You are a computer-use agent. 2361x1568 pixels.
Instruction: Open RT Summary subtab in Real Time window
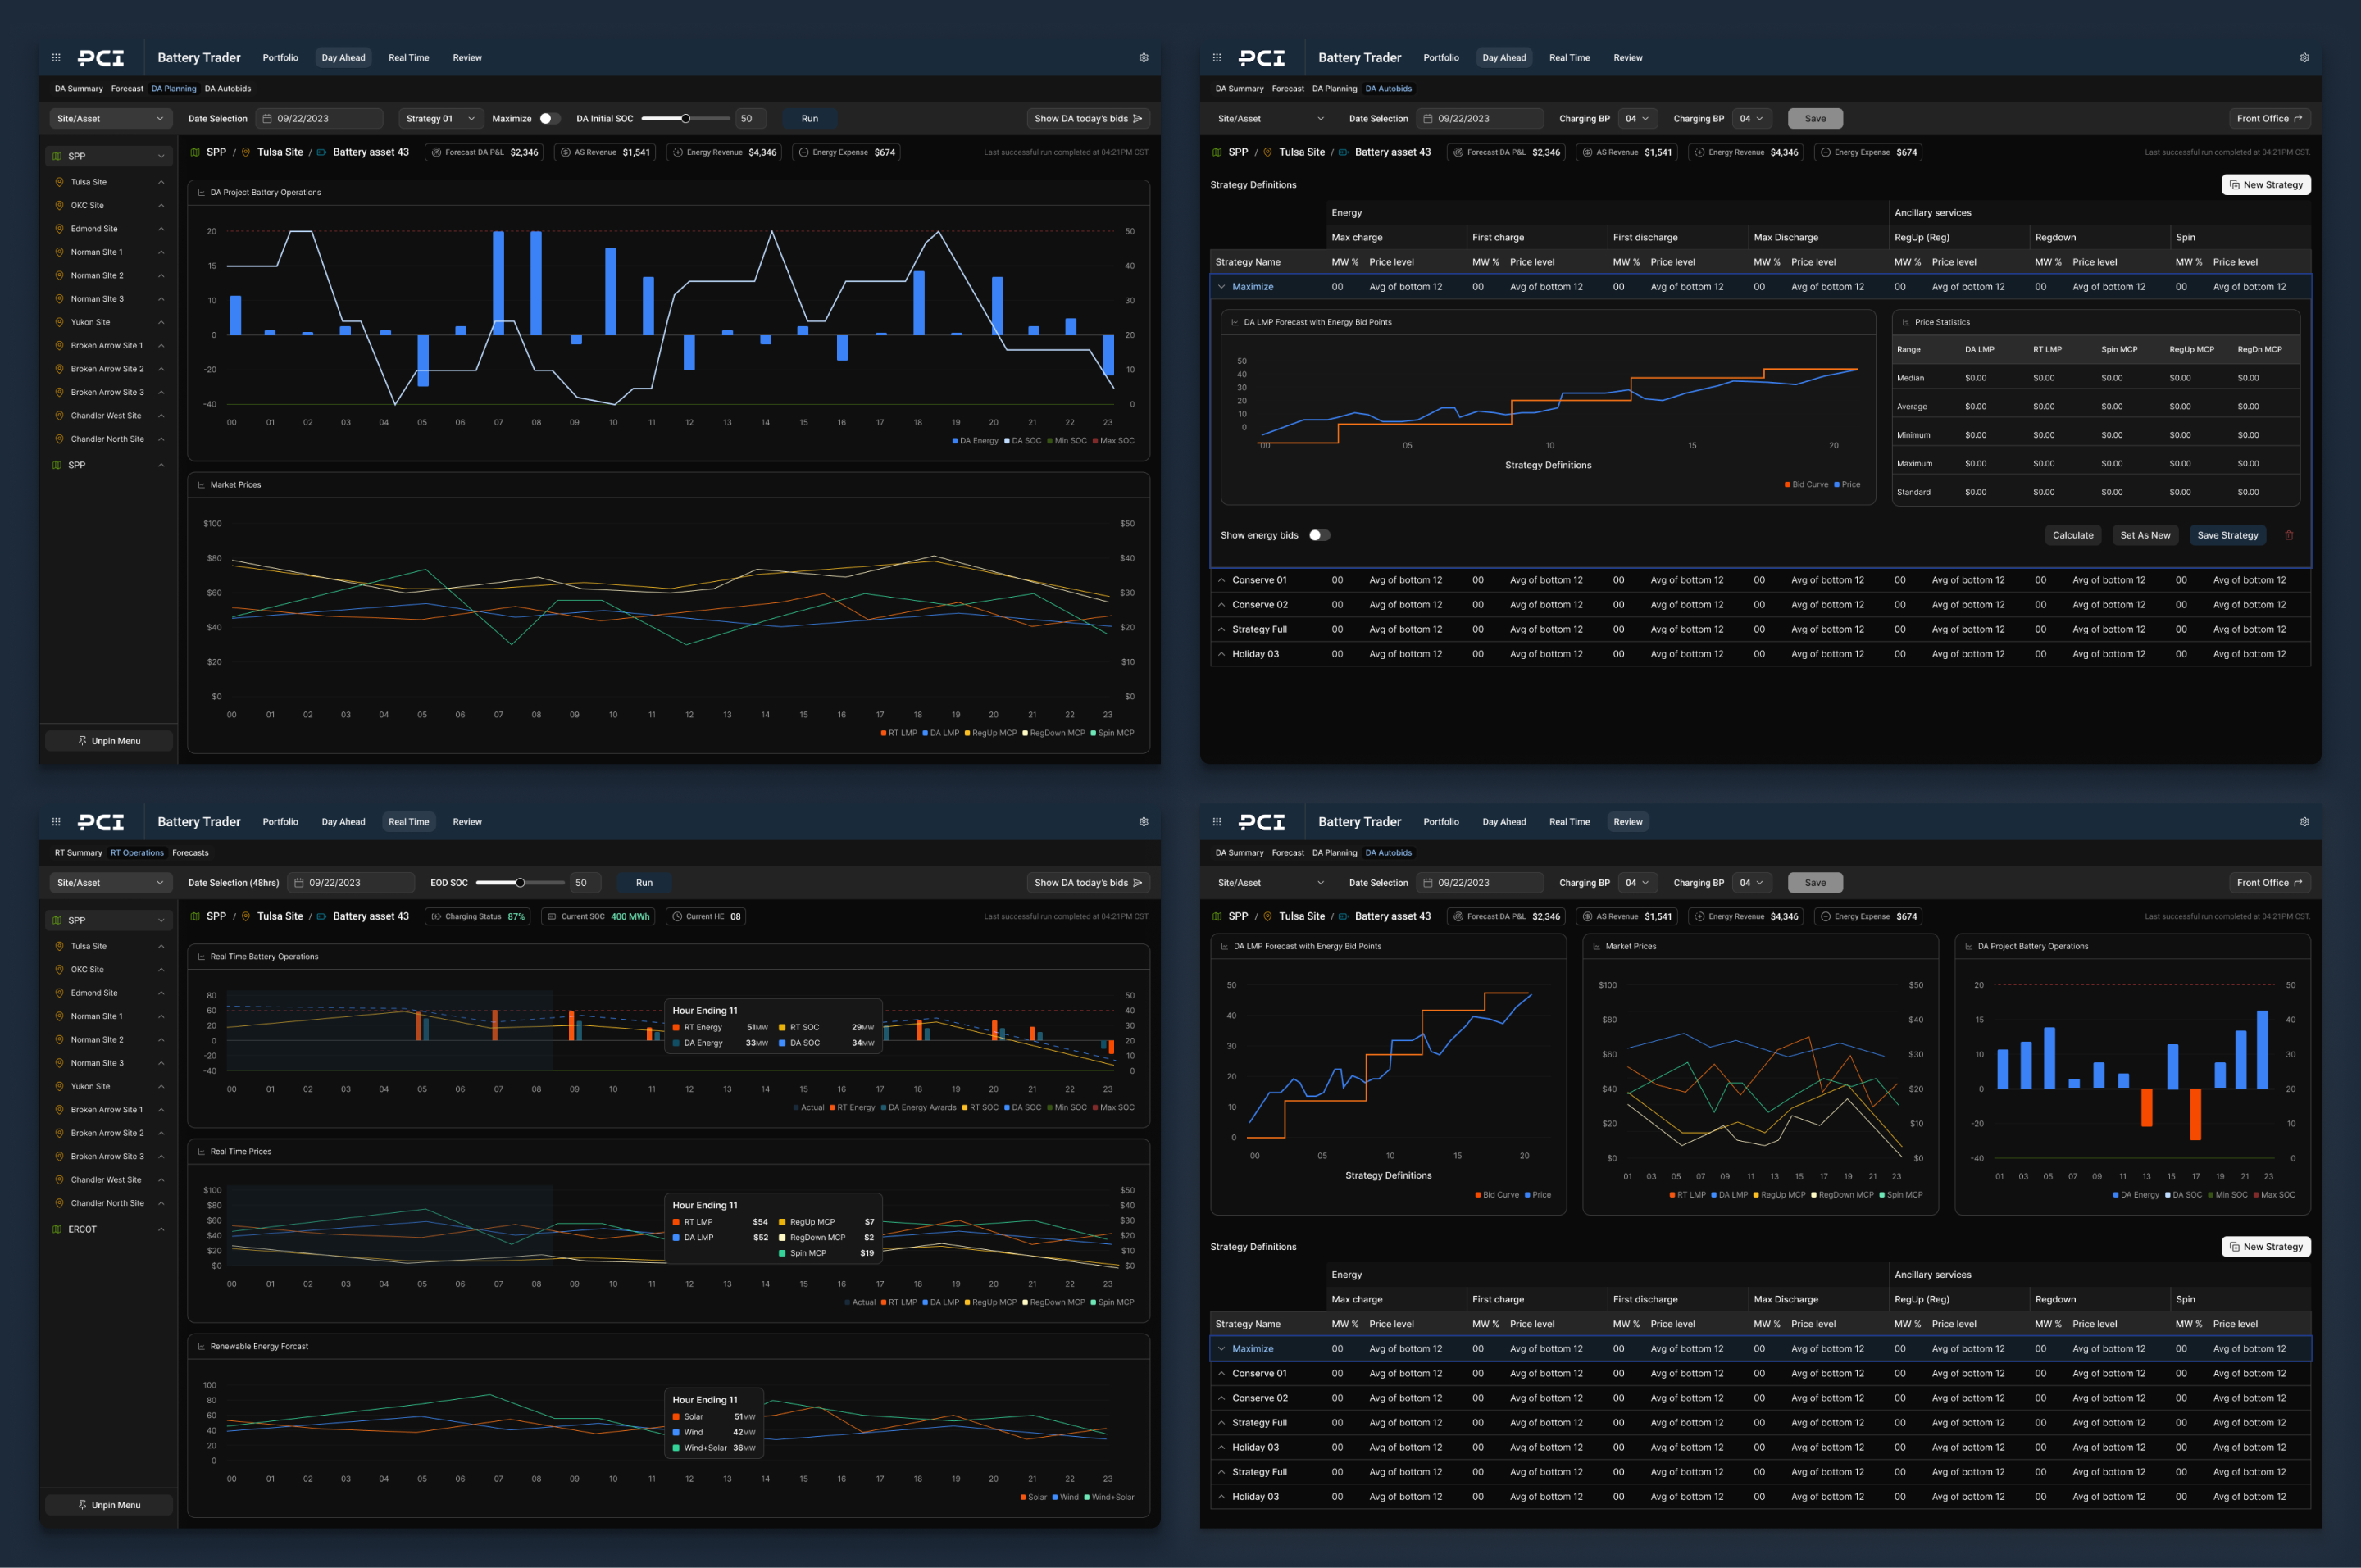click(78, 853)
